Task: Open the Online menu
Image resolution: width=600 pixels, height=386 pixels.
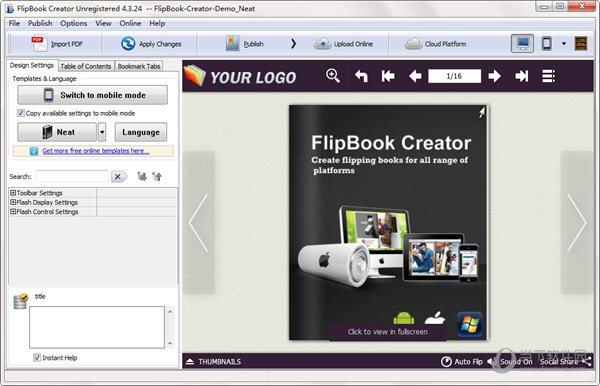Action: click(x=130, y=23)
